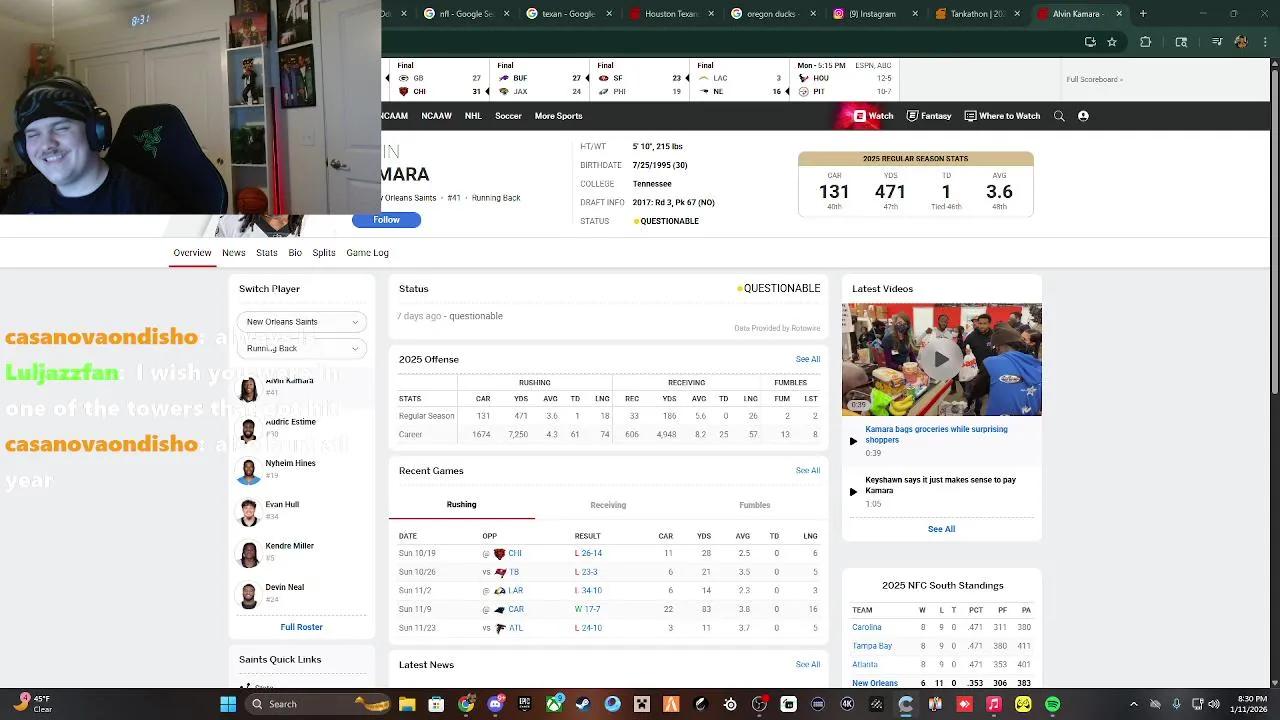Open the taskbar volume icon
The image size is (1280, 720).
(x=1216, y=704)
